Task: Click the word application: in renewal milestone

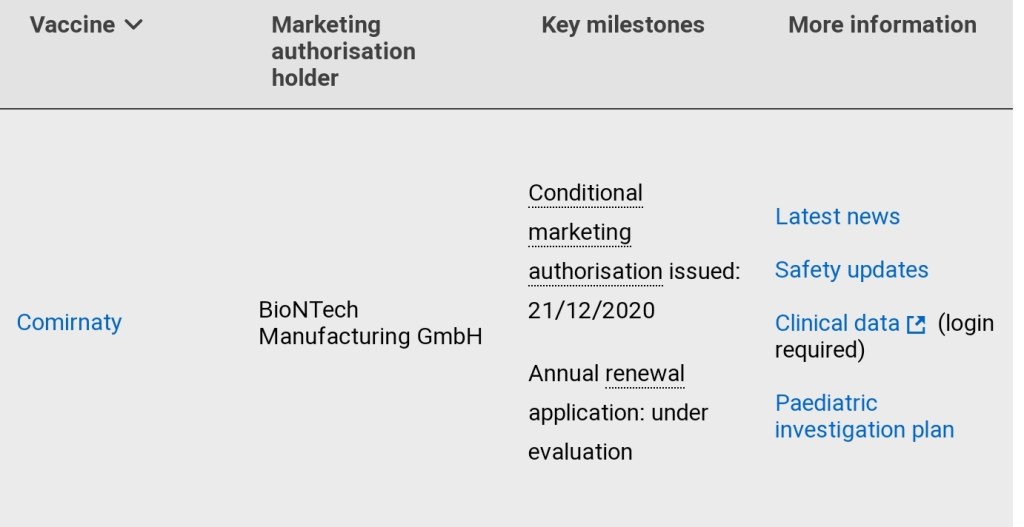Action: (586, 413)
